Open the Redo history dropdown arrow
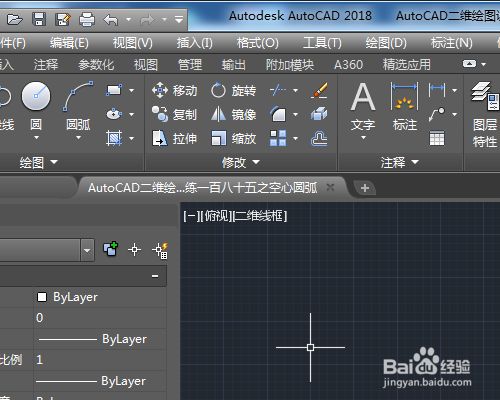The height and width of the screenshot is (400, 500). click(x=164, y=20)
